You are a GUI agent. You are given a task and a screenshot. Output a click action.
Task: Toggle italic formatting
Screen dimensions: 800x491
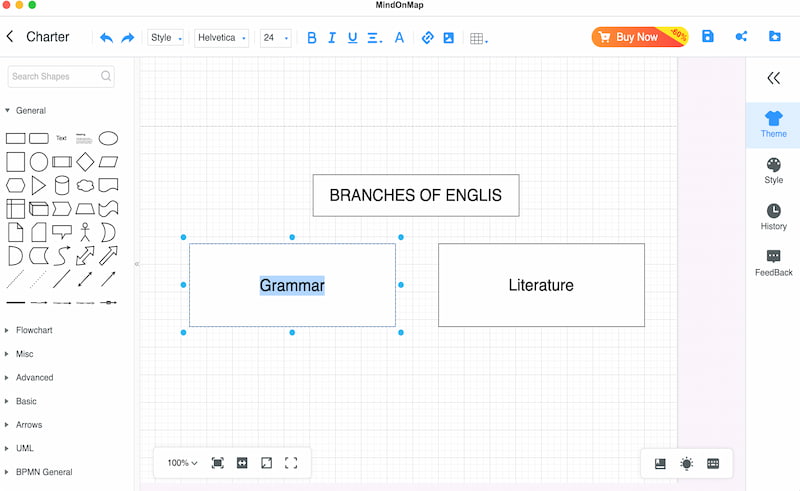pyautogui.click(x=332, y=38)
